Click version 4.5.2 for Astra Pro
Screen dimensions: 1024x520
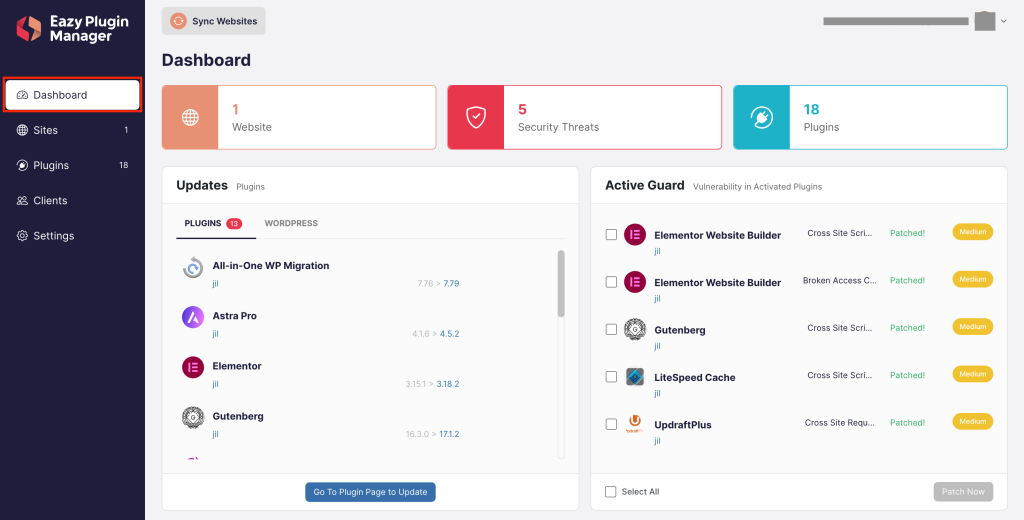coord(449,334)
